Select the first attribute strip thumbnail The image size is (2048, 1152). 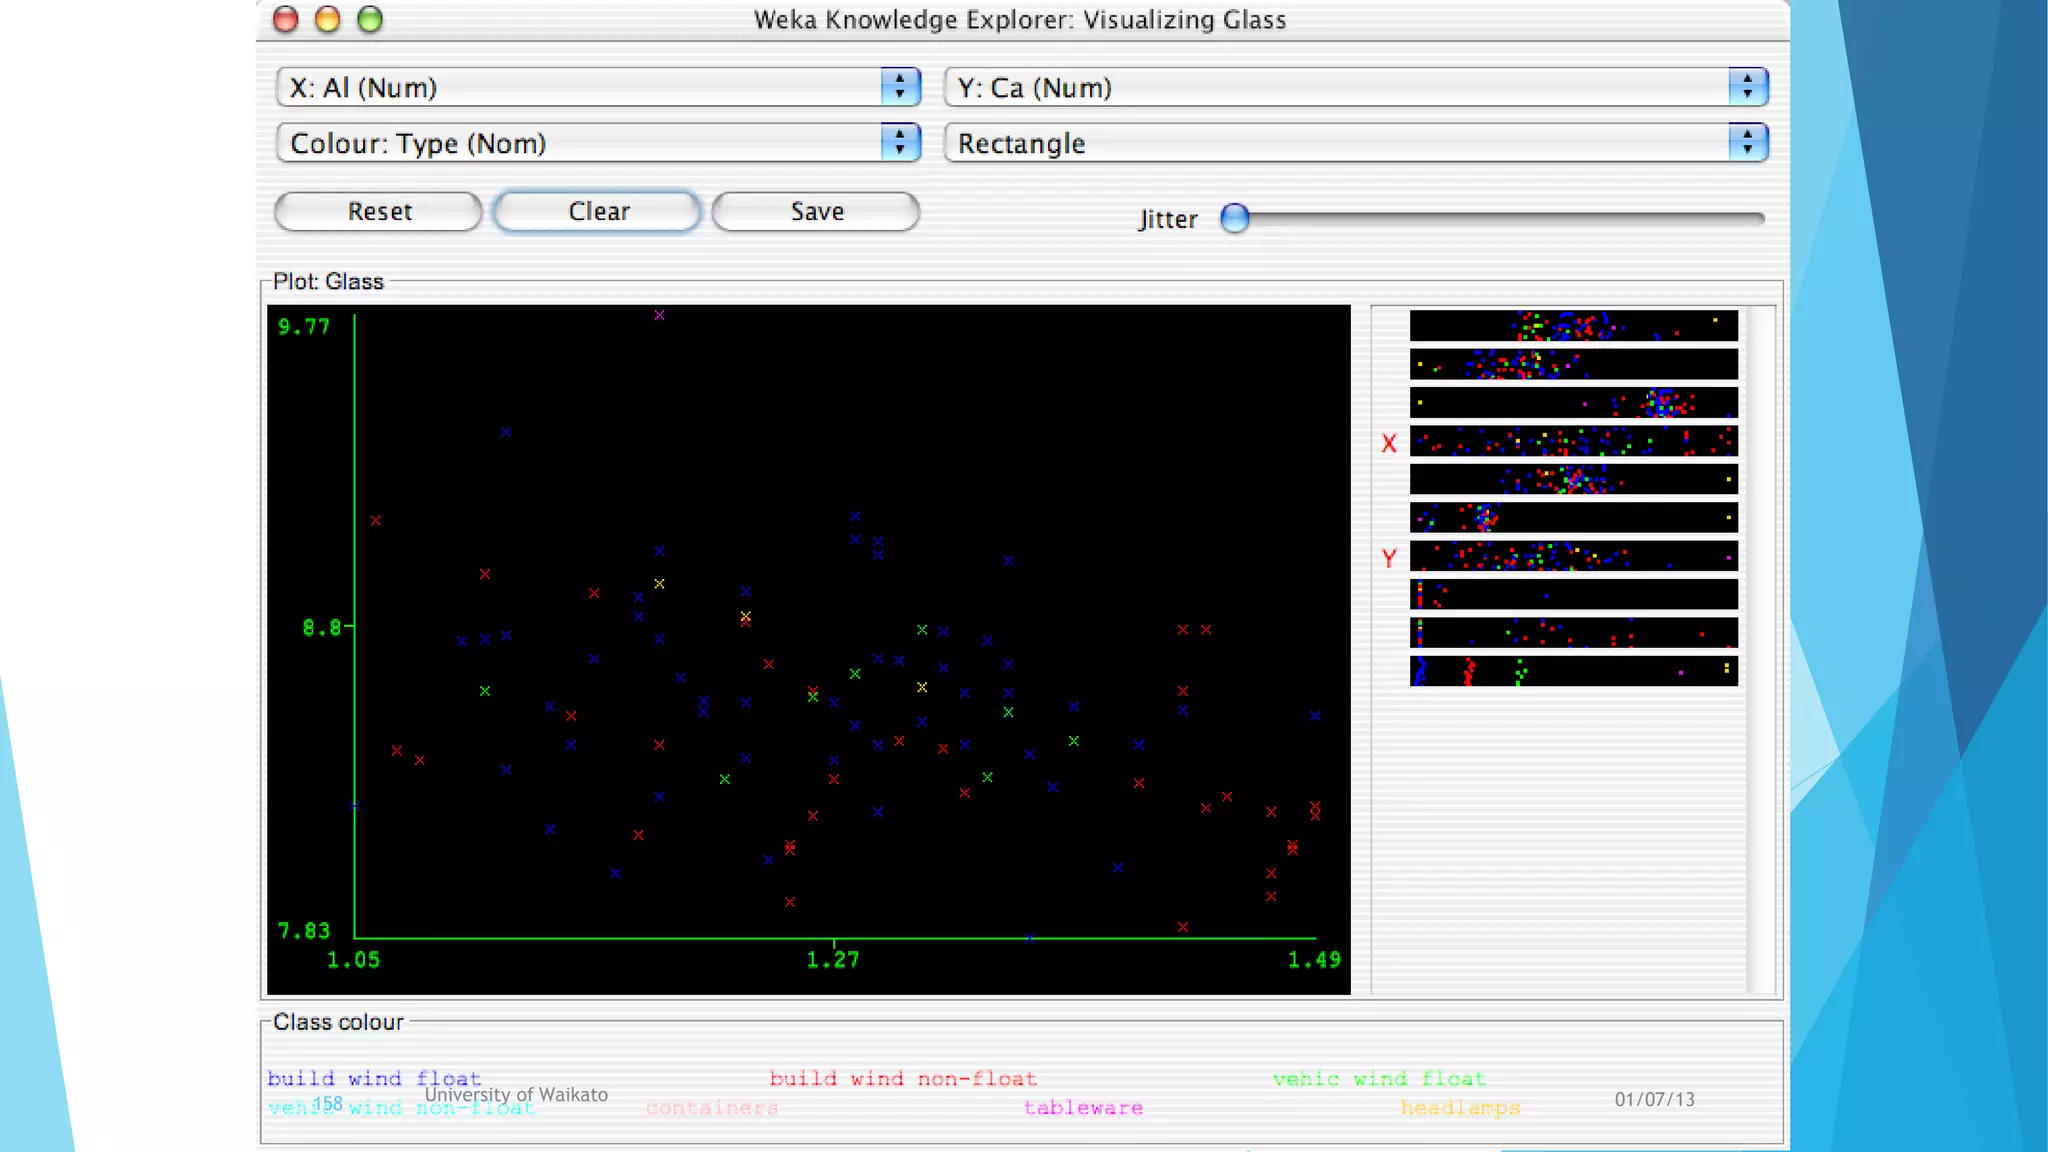pos(1573,326)
